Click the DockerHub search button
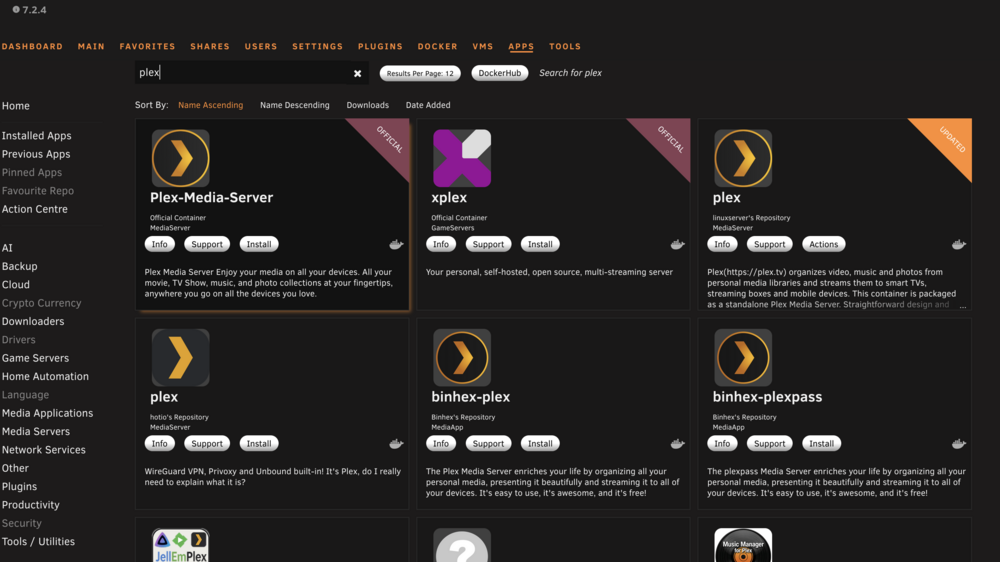The width and height of the screenshot is (1000, 562). 499,73
